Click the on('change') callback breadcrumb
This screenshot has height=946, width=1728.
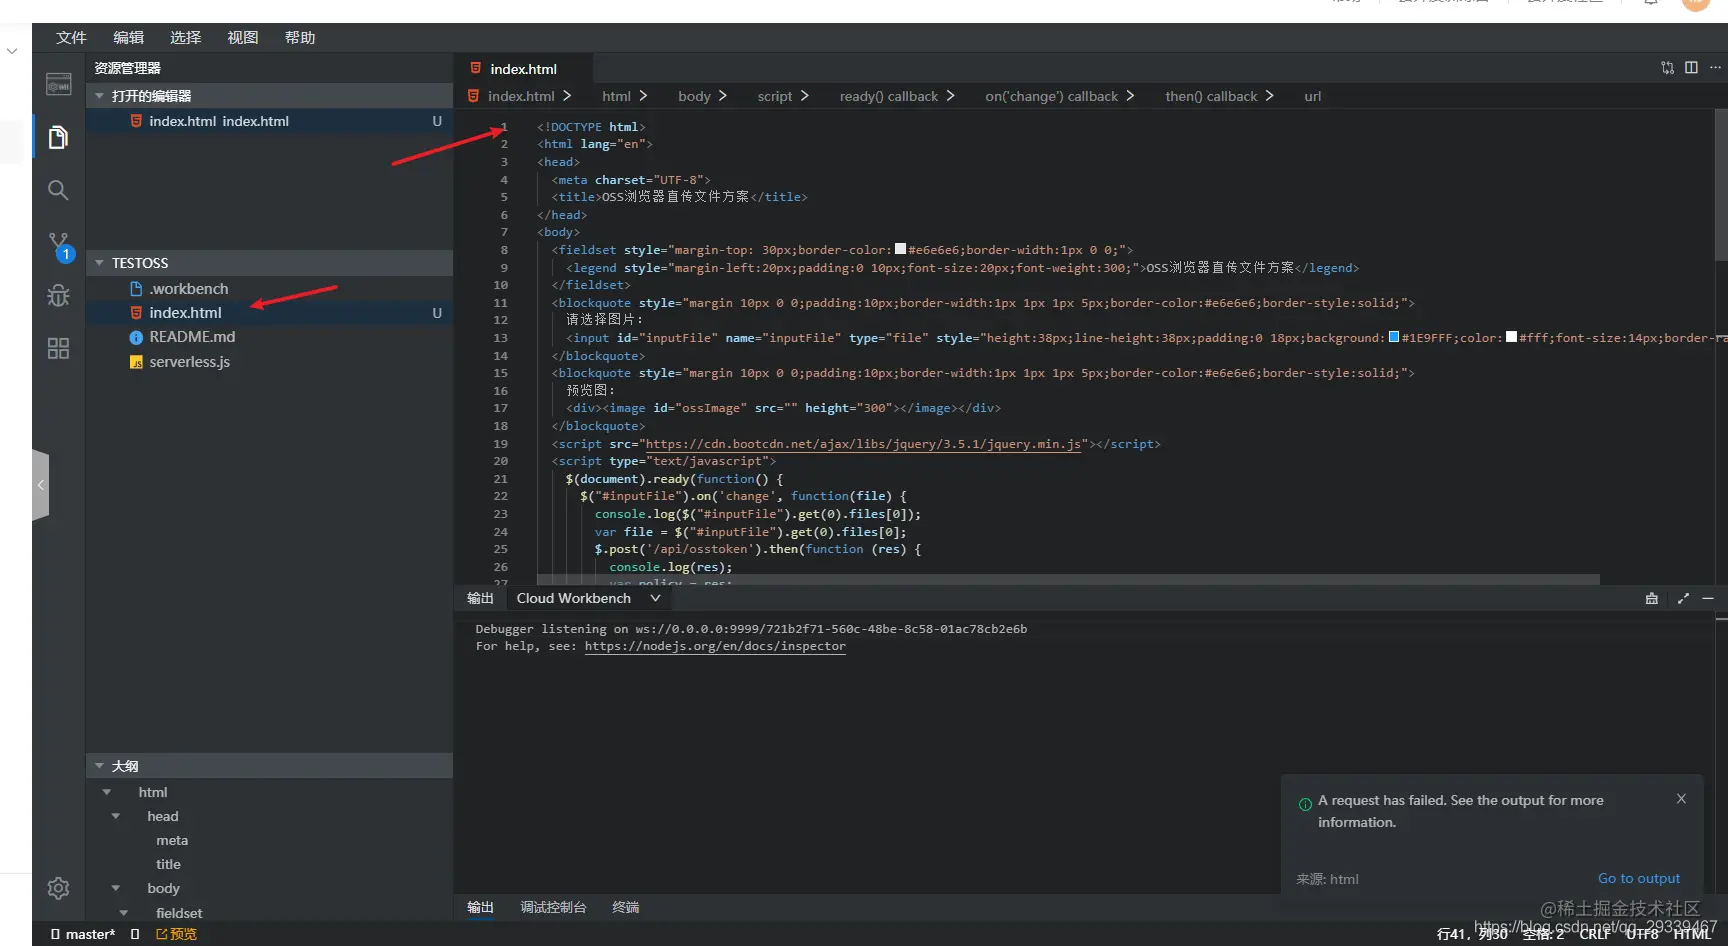[x=1051, y=96]
